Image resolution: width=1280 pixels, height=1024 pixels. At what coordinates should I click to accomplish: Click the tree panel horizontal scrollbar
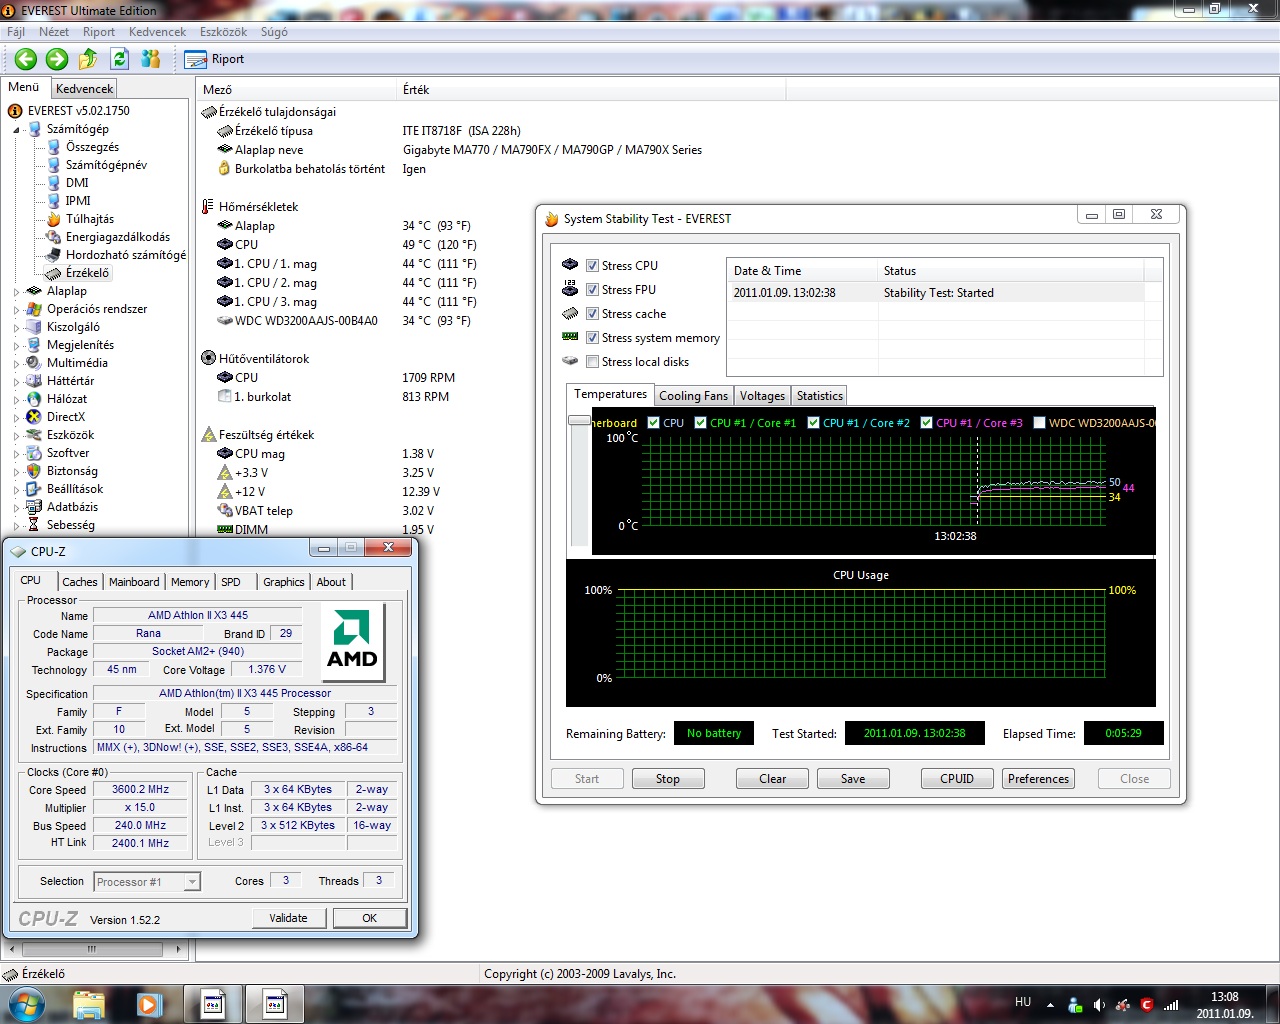[x=94, y=949]
